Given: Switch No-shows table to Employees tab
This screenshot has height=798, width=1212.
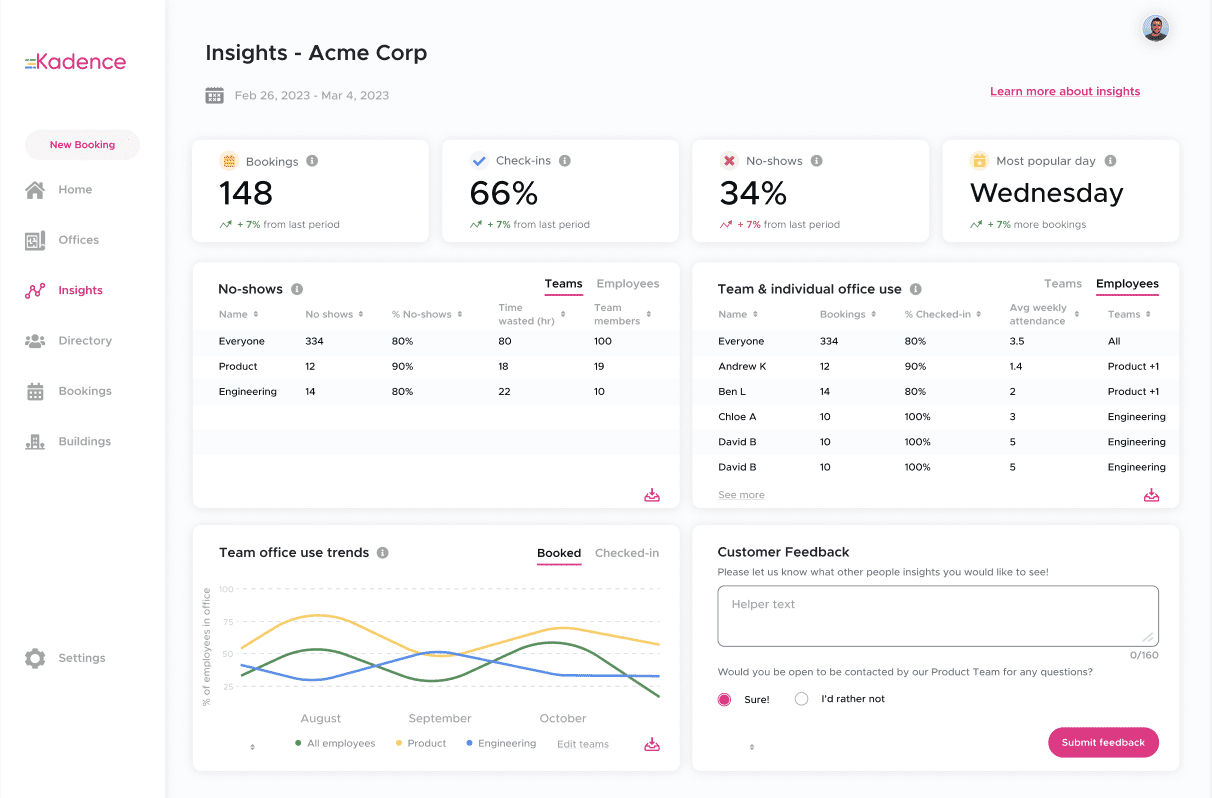Looking at the screenshot, I should coord(628,284).
